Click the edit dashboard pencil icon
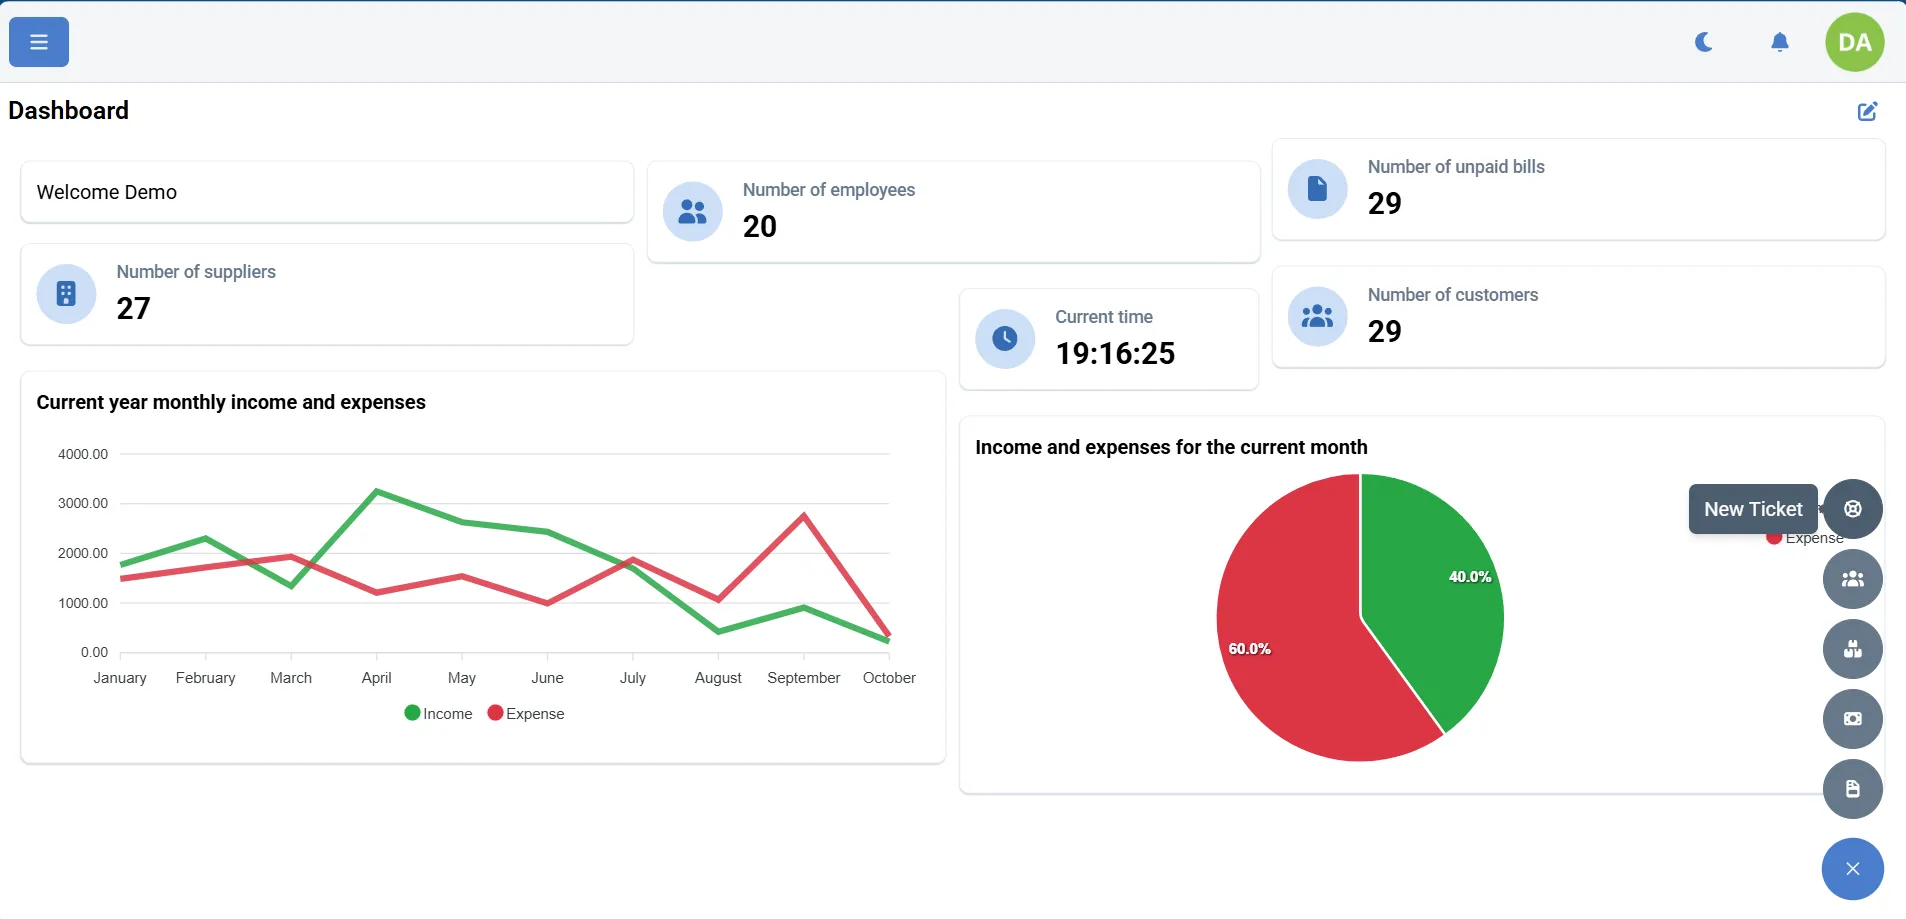 coord(1867,111)
